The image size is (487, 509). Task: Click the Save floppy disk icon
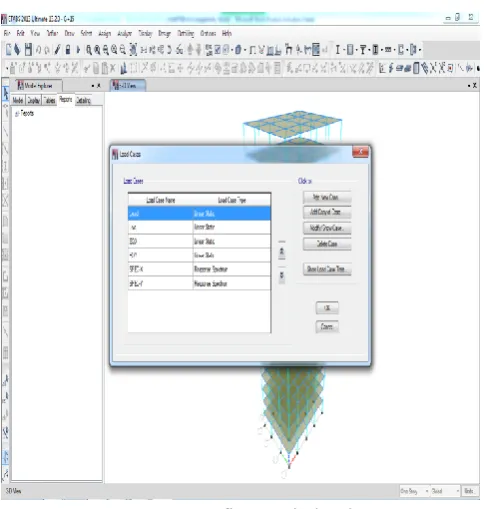pos(28,50)
